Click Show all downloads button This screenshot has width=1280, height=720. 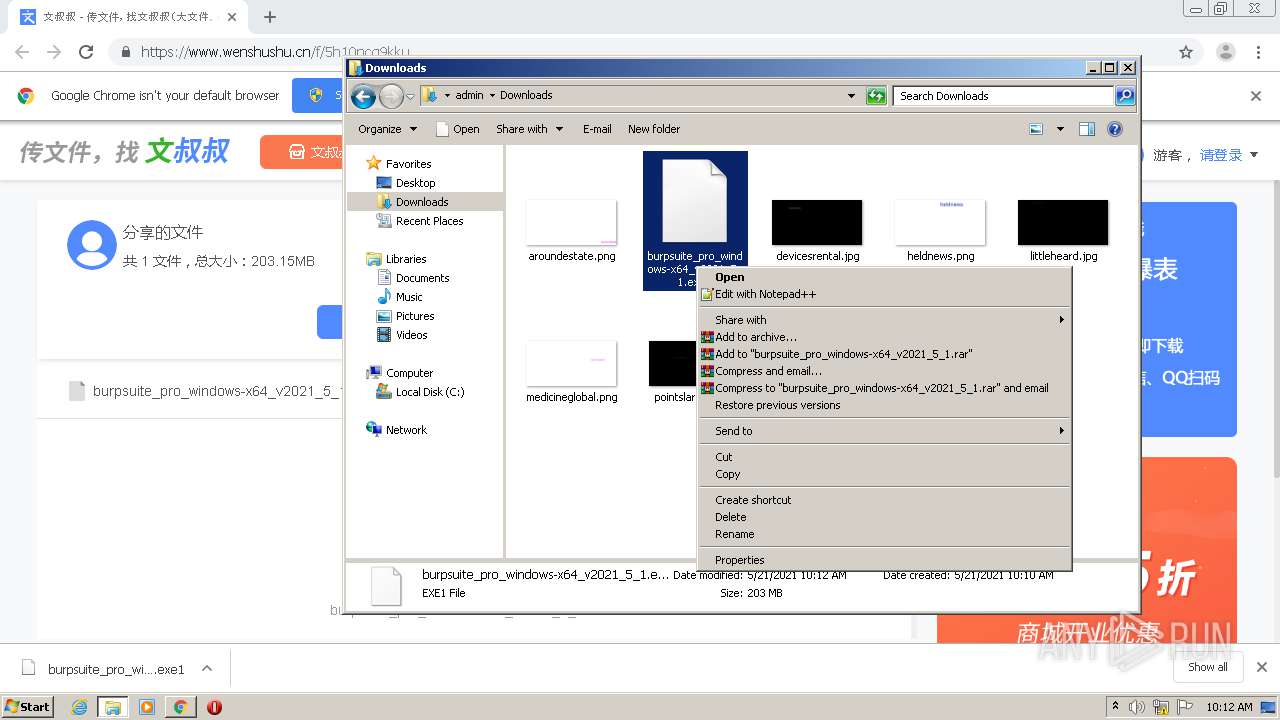[x=1207, y=667]
